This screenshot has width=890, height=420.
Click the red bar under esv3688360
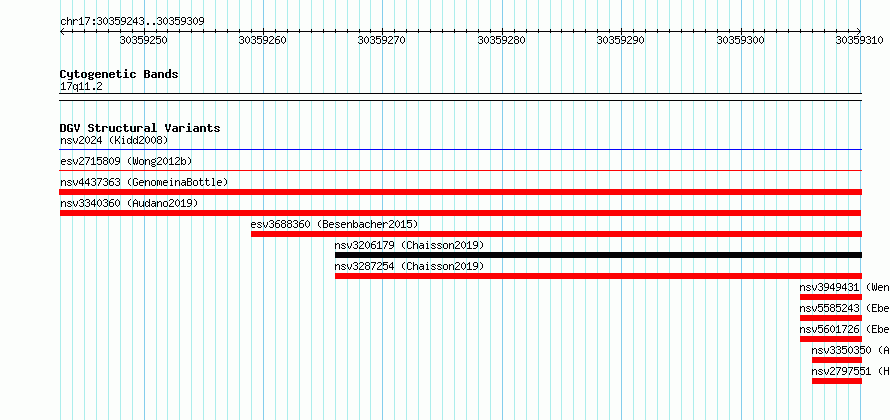556,234
